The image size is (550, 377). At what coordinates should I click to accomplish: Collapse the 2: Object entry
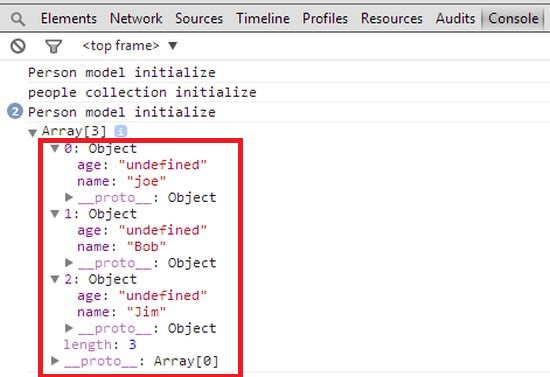coord(55,279)
